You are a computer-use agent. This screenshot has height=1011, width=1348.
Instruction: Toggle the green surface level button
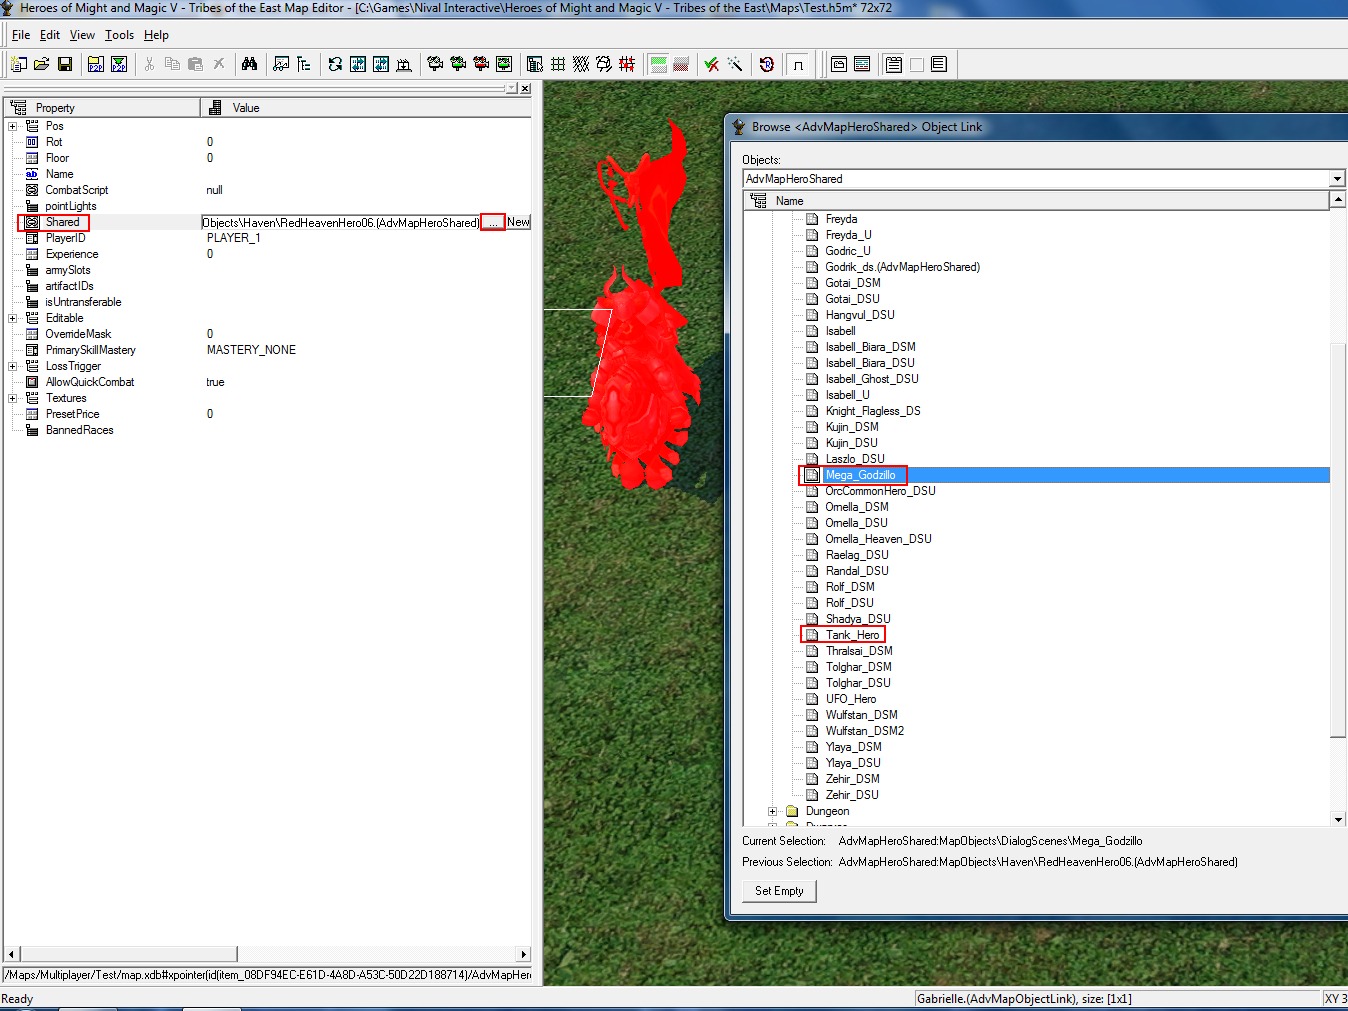(658, 64)
